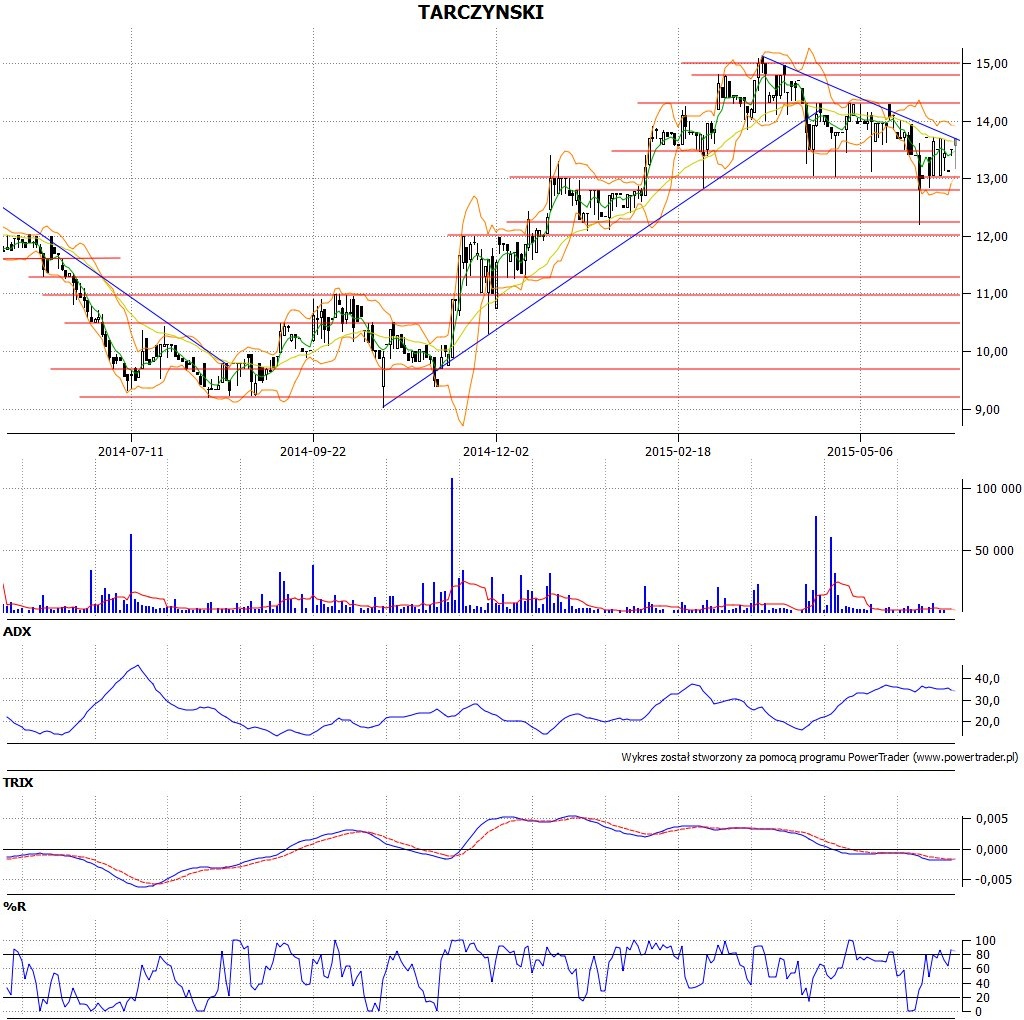Click the 10,00 price axis label
The width and height of the screenshot is (1024, 1020).
(991, 352)
